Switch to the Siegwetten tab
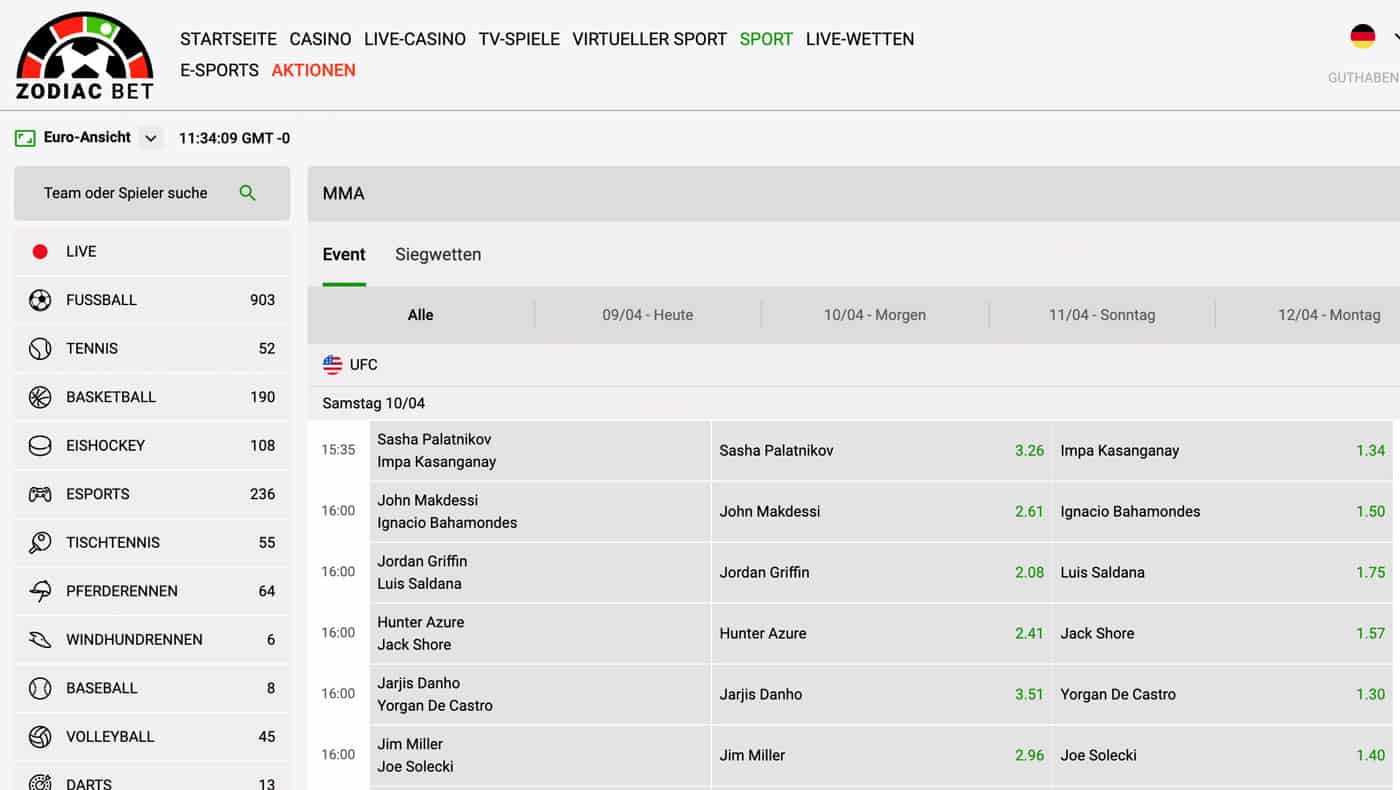Viewport: 1400px width, 790px height. point(438,255)
